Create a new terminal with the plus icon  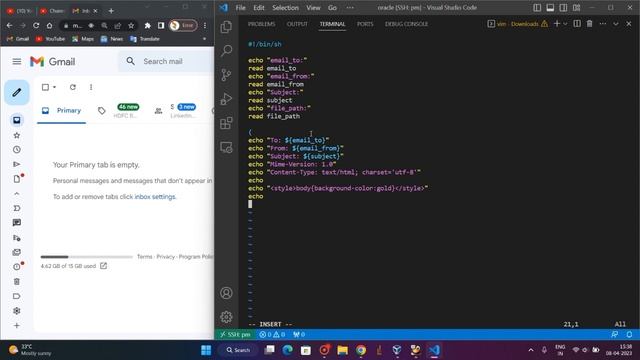point(557,24)
